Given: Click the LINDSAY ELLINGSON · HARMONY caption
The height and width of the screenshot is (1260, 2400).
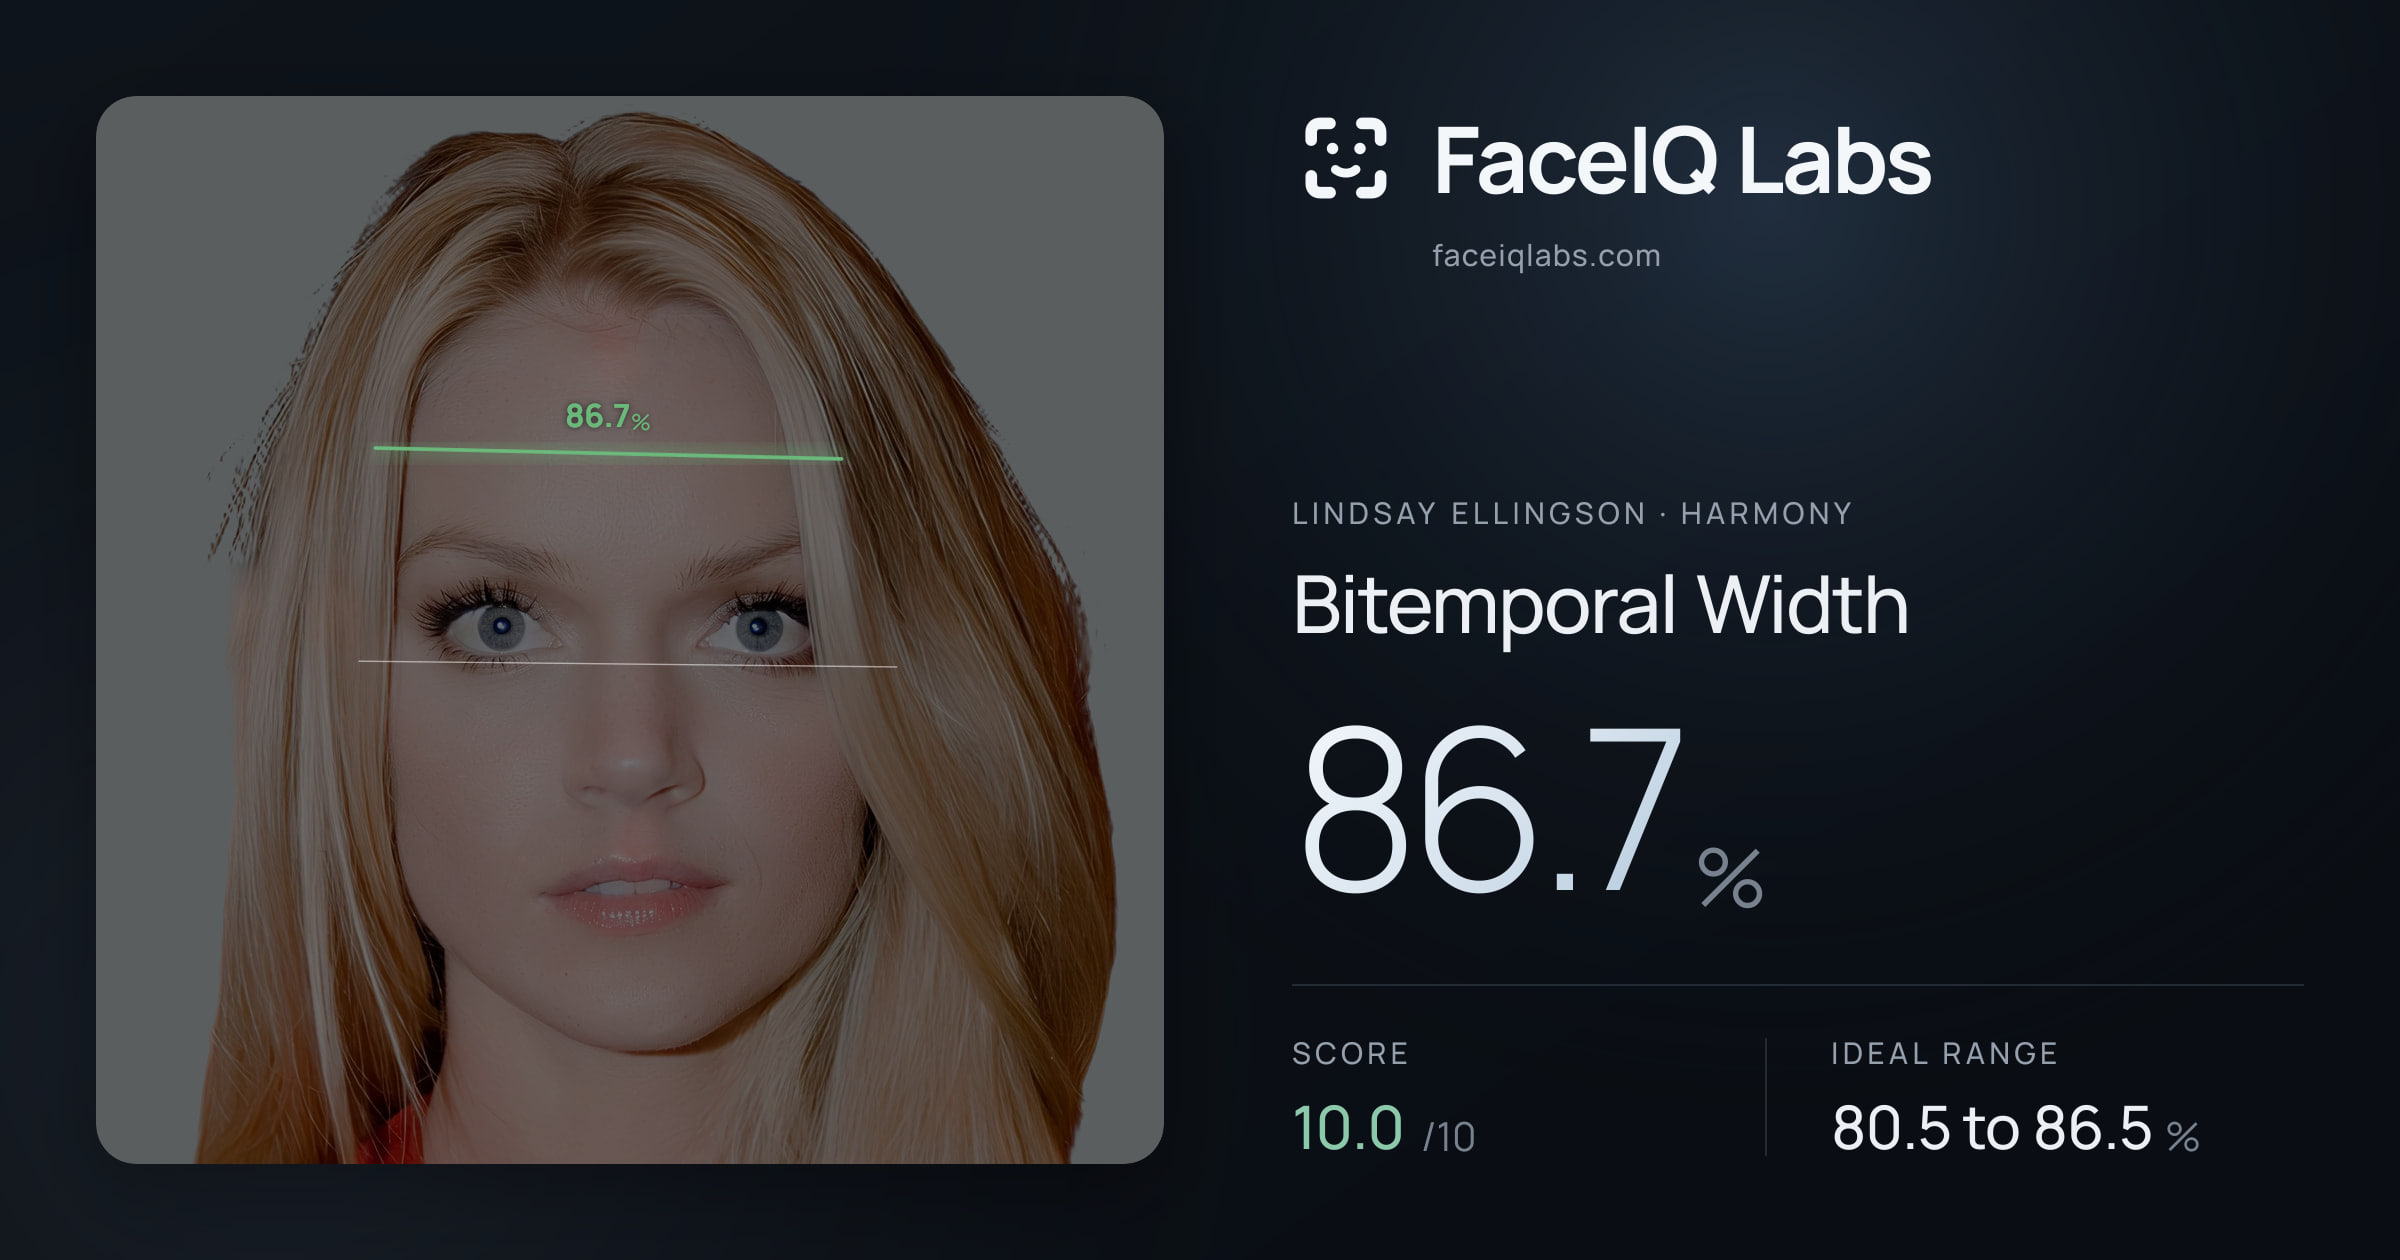Looking at the screenshot, I should pos(1572,514).
